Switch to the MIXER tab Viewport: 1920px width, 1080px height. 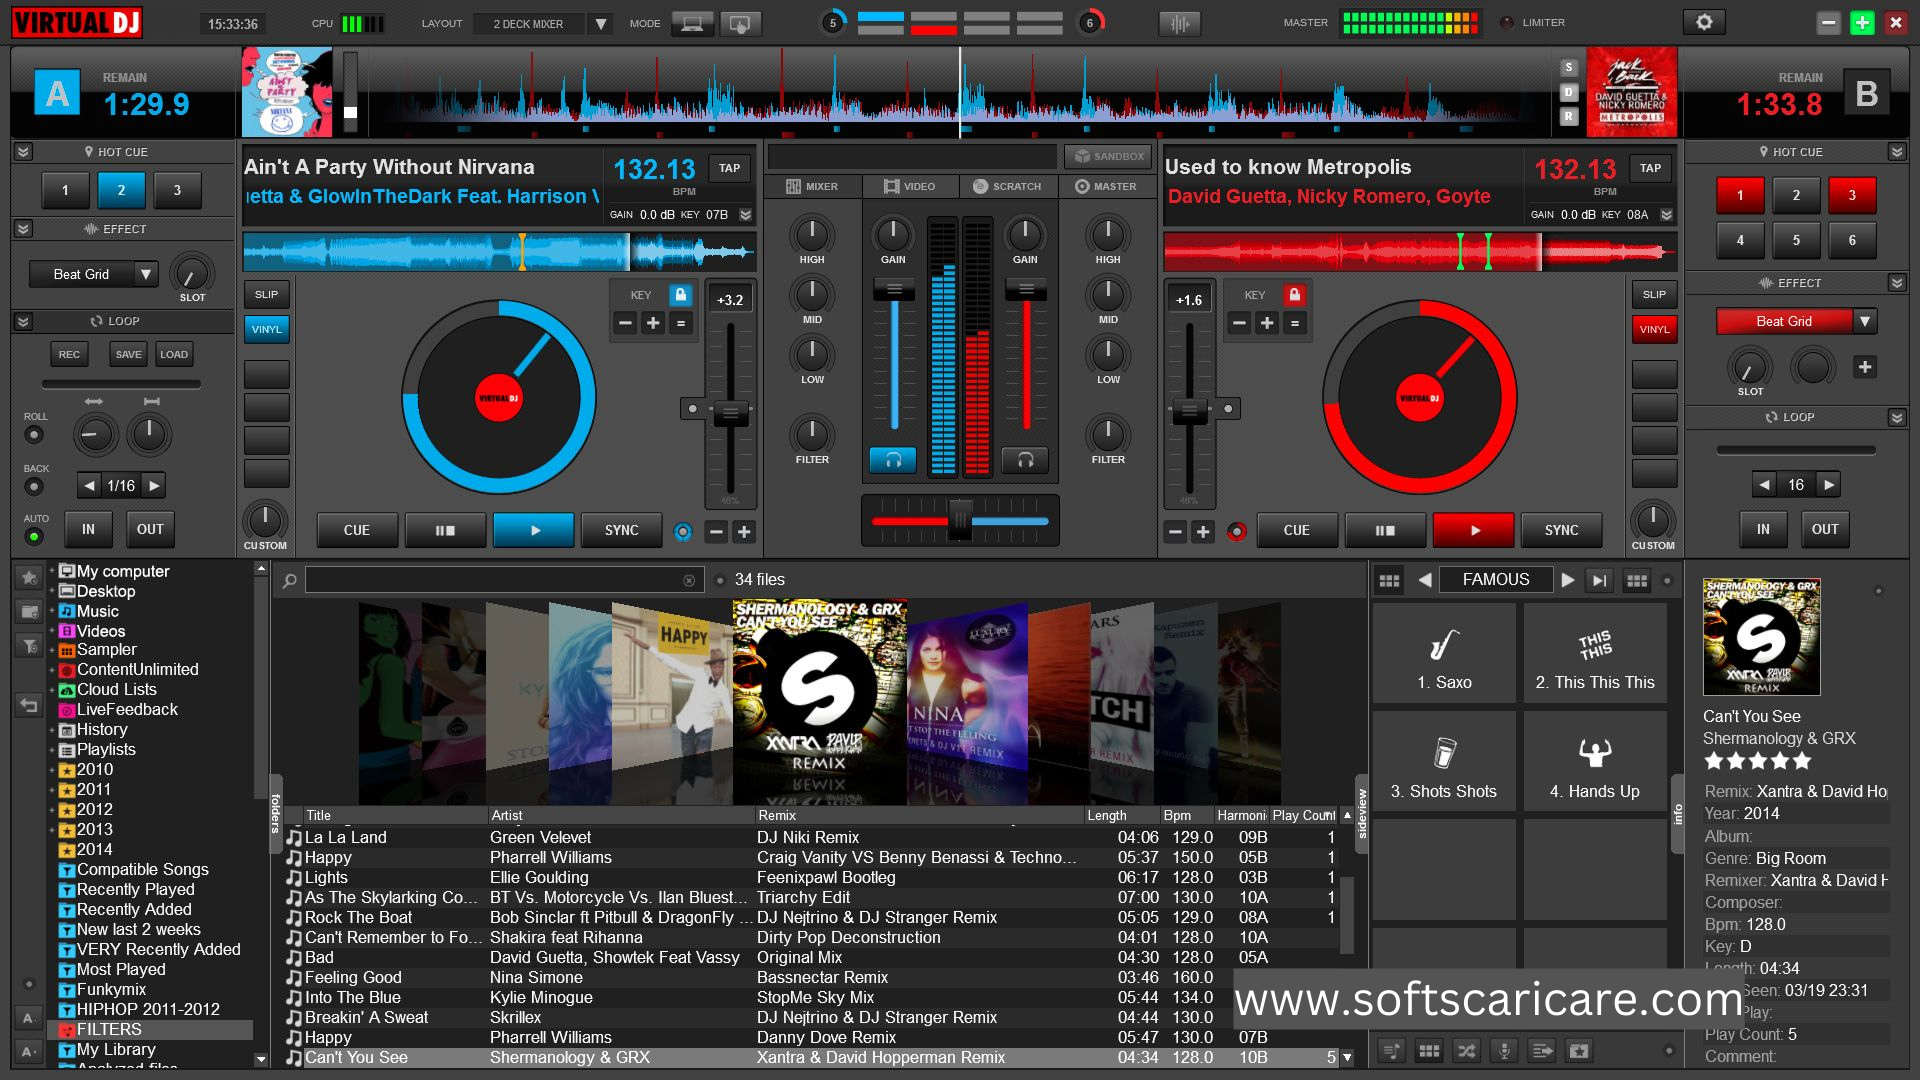(812, 187)
